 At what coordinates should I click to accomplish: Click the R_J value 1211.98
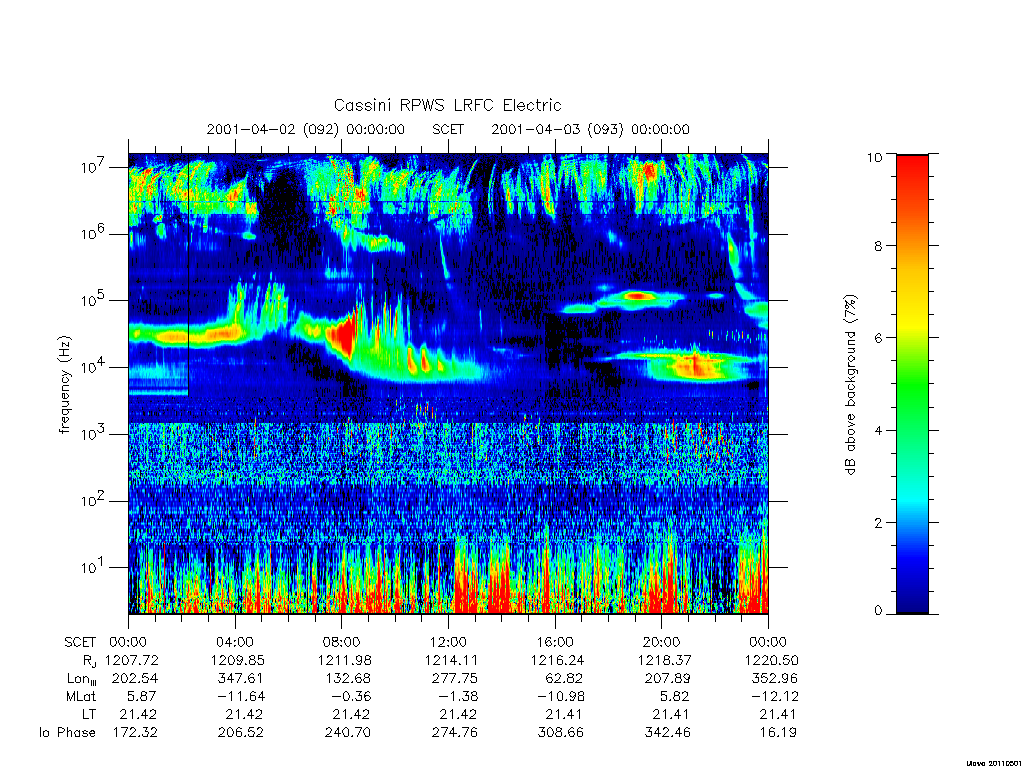click(344, 661)
